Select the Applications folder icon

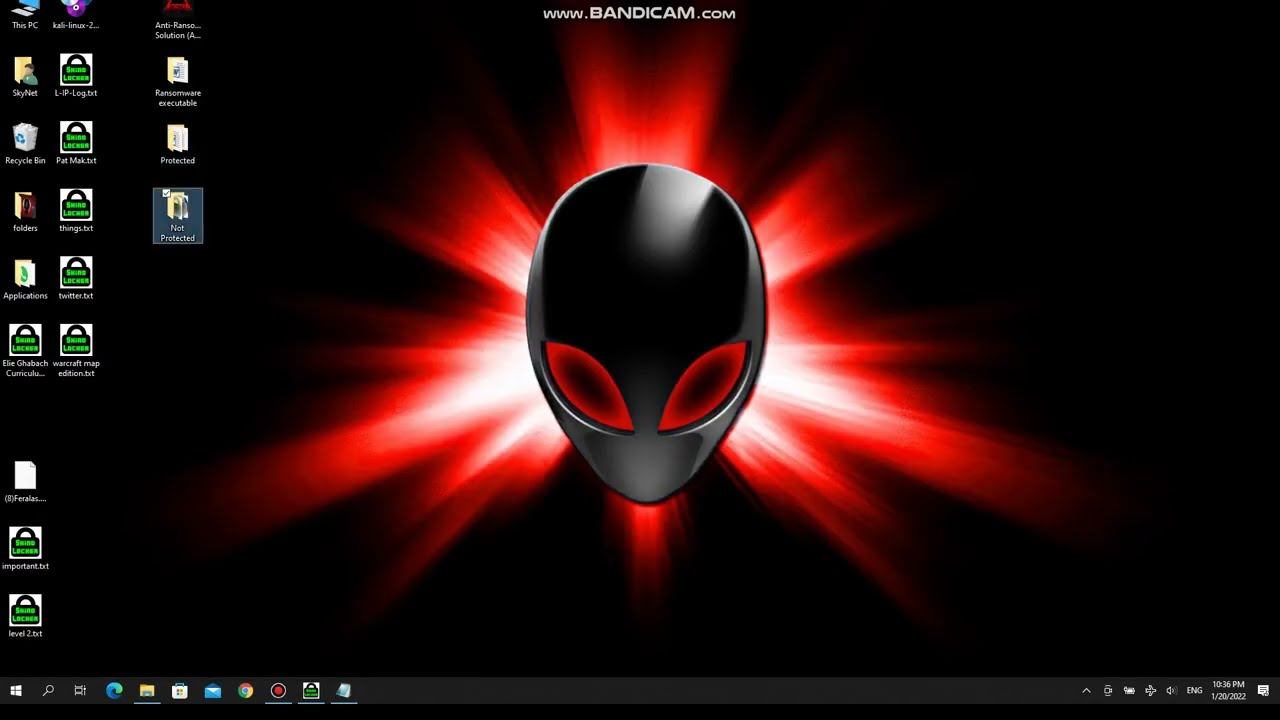25,279
